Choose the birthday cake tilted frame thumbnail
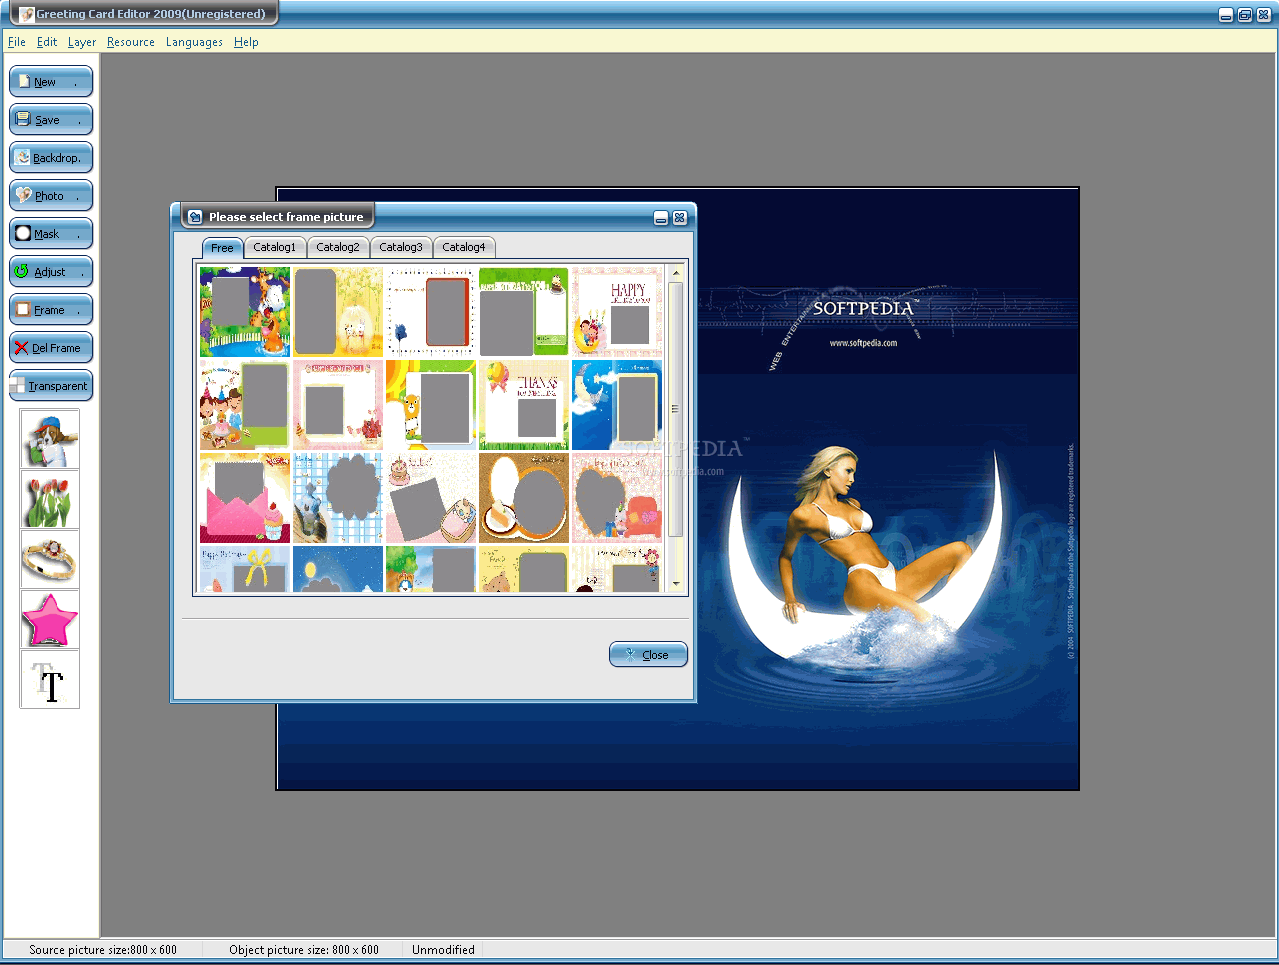Viewport: 1279px width, 965px height. (x=431, y=498)
